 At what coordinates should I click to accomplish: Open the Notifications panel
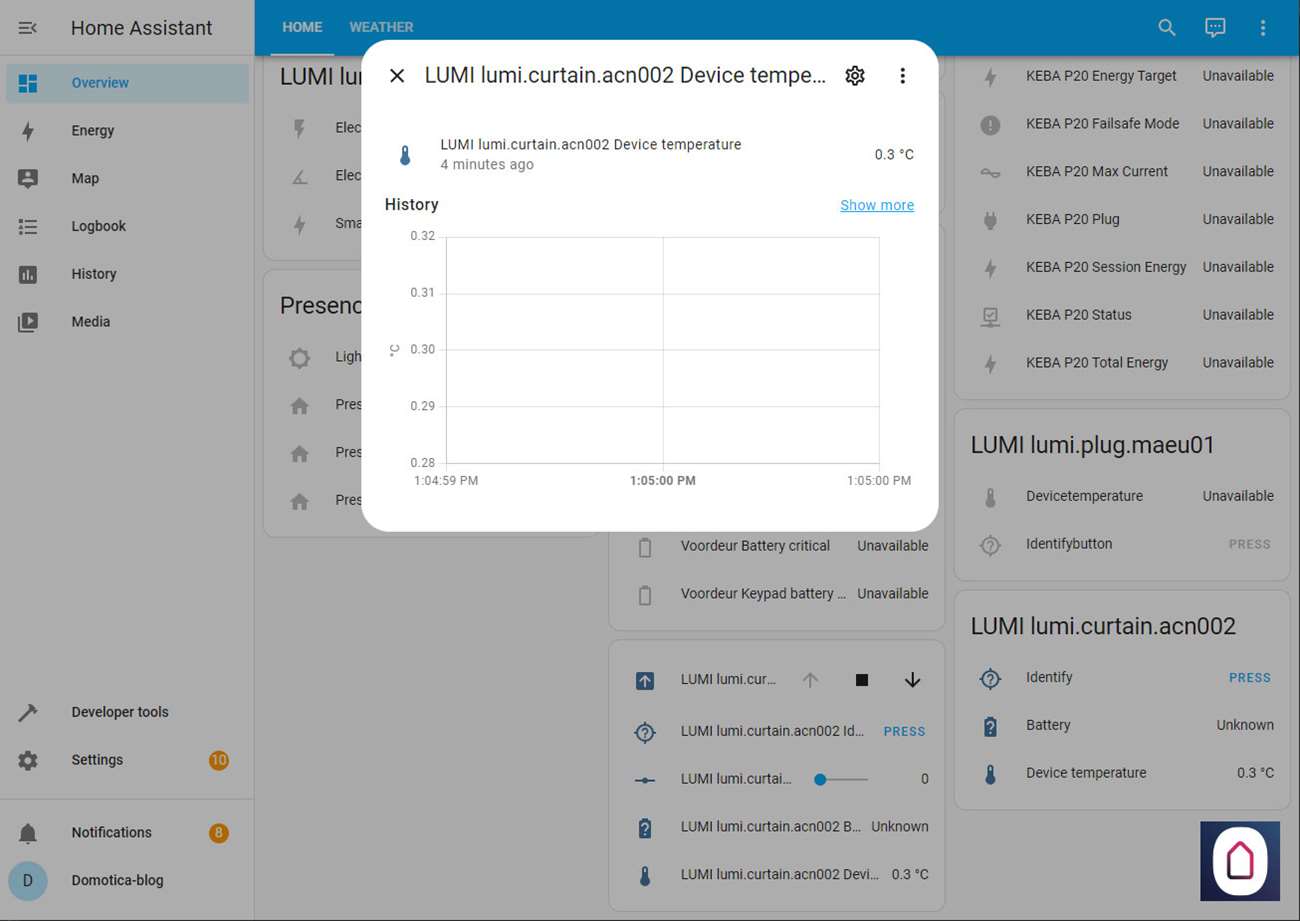127,833
